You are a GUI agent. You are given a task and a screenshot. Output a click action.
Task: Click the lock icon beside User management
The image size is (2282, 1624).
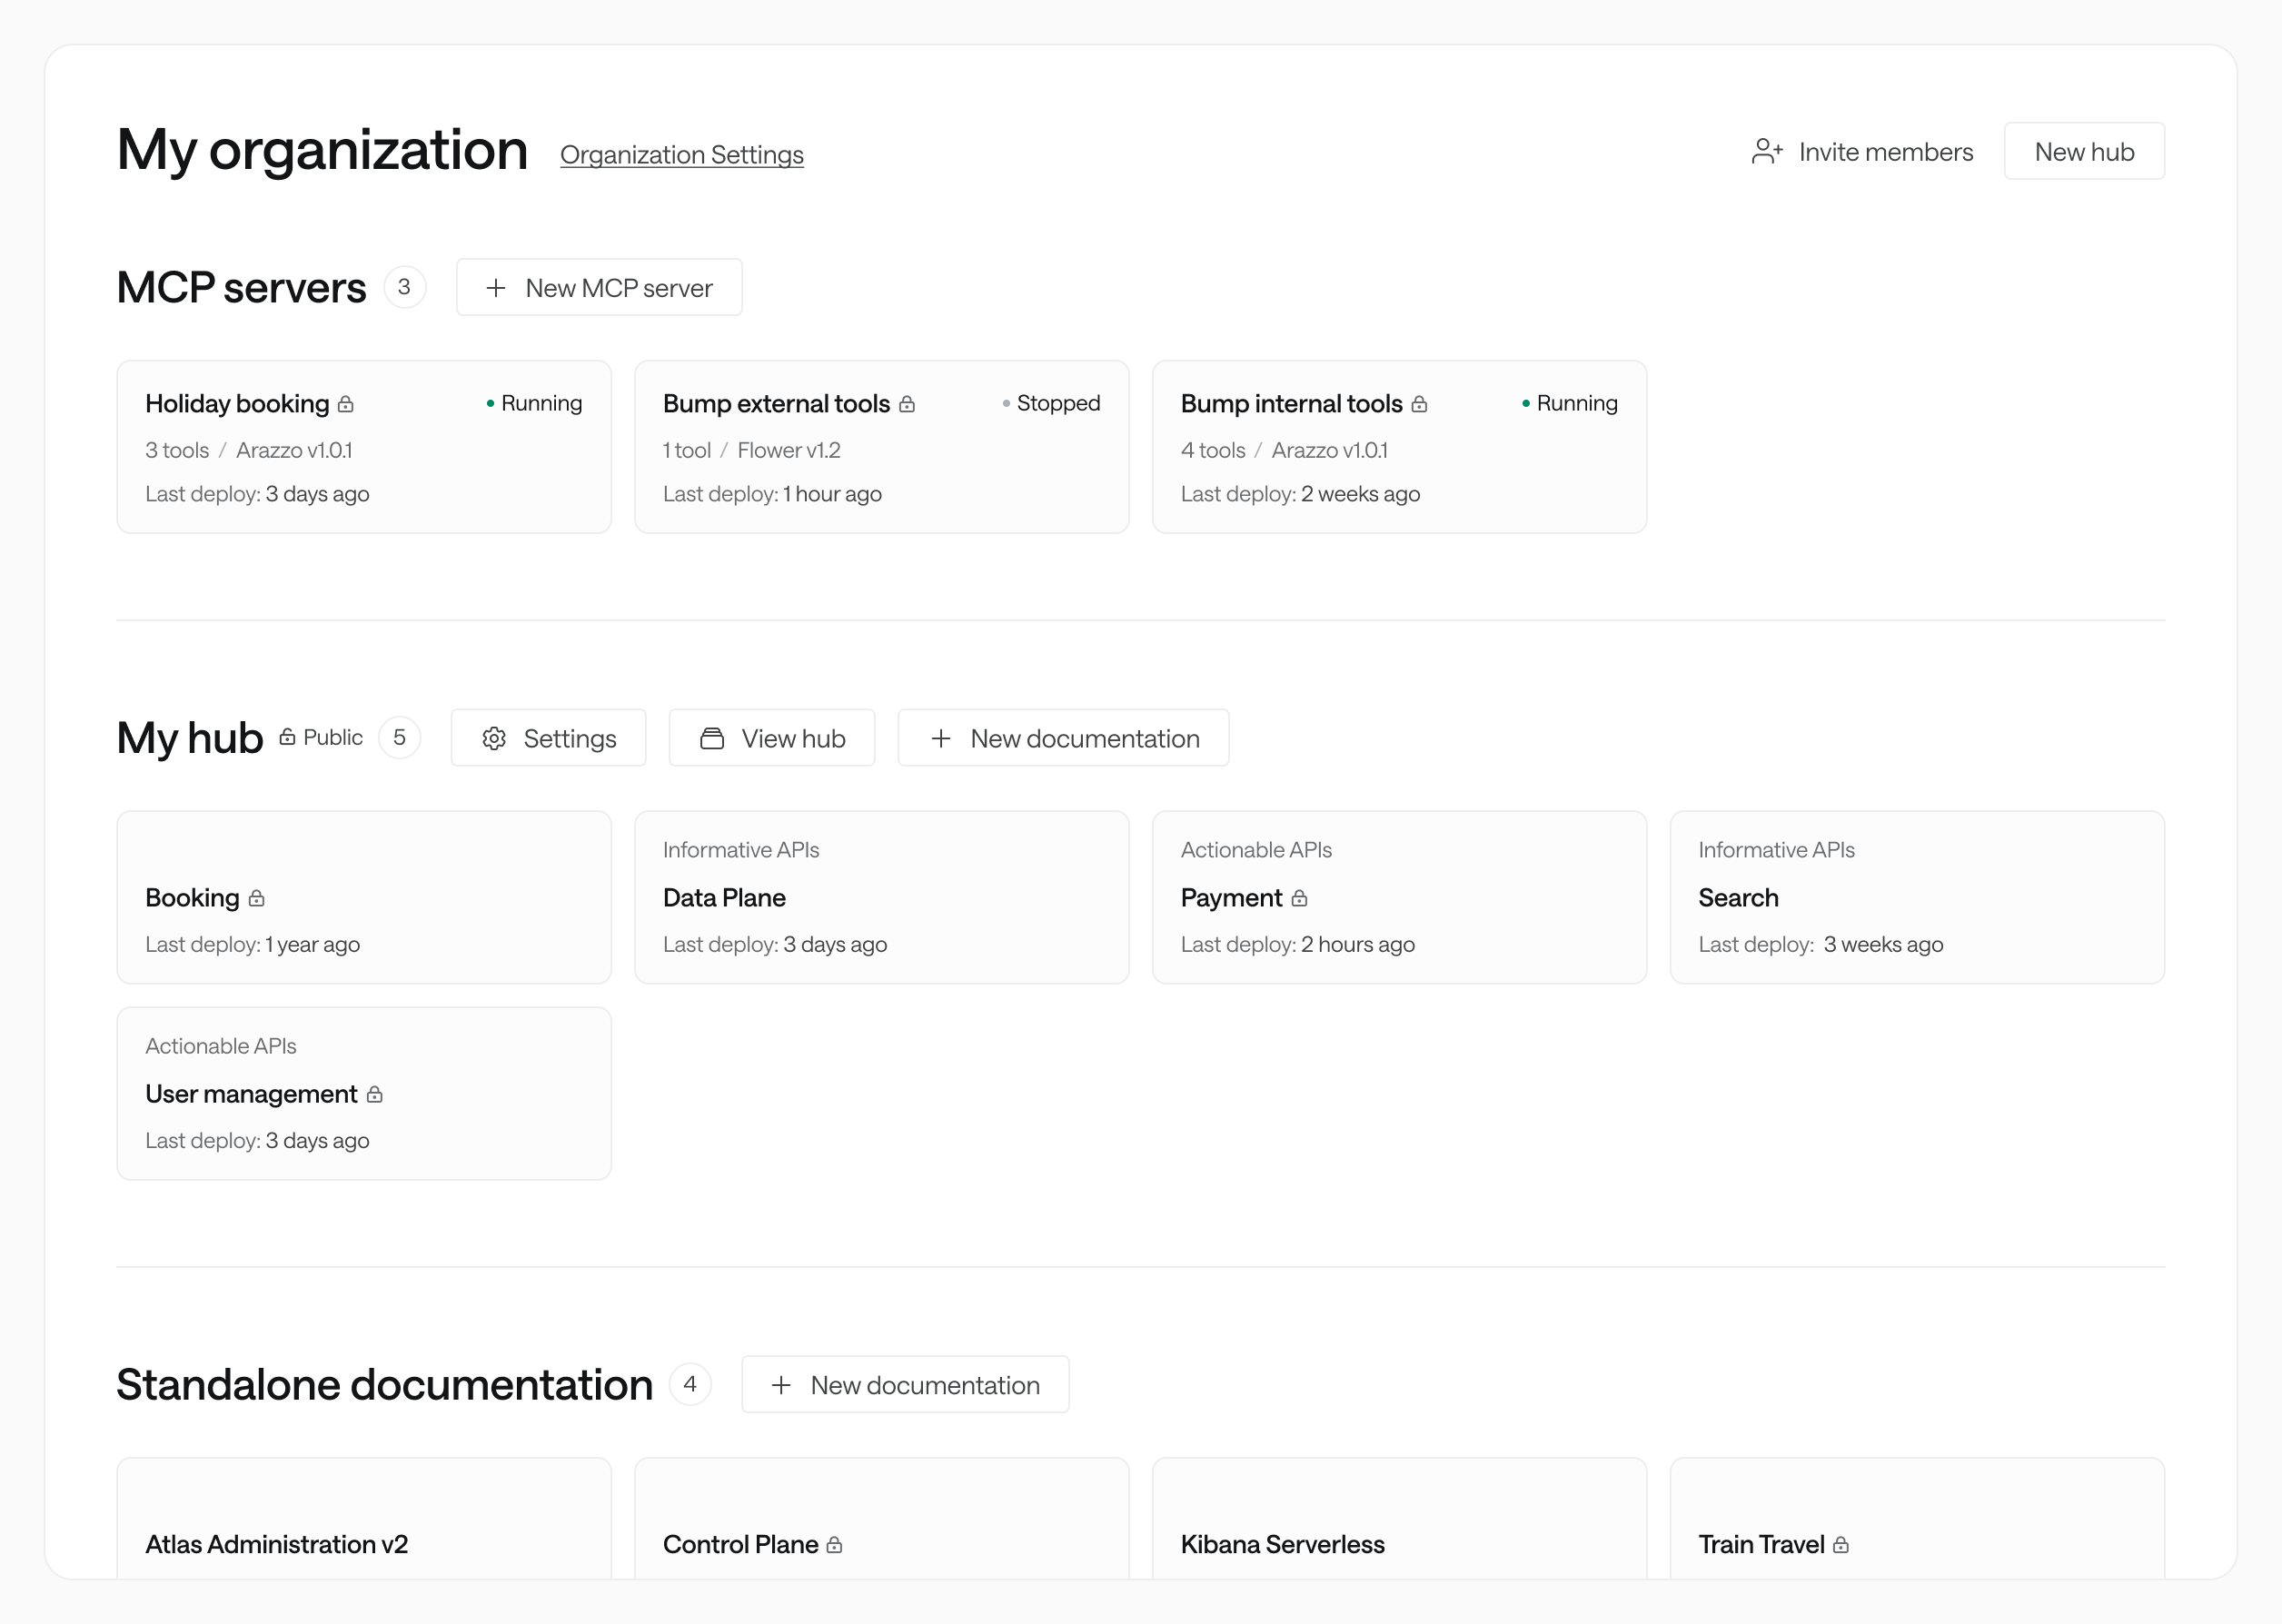pos(375,1094)
